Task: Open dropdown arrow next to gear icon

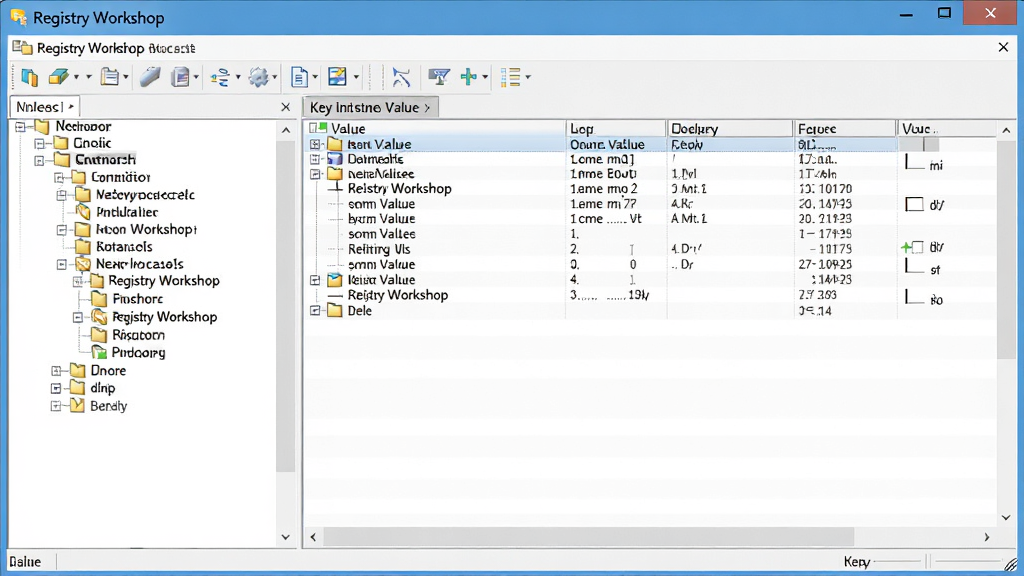Action: (x=274, y=78)
